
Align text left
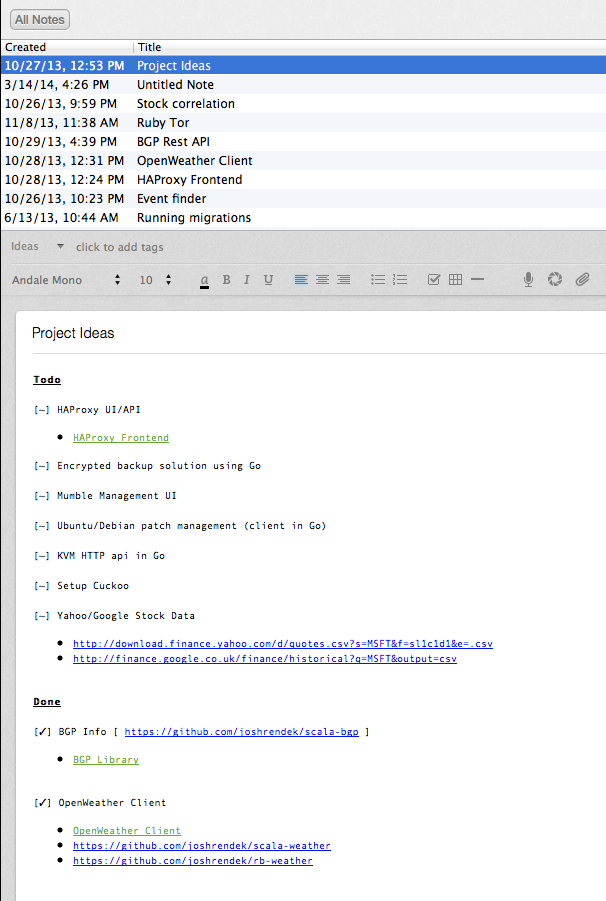301,280
